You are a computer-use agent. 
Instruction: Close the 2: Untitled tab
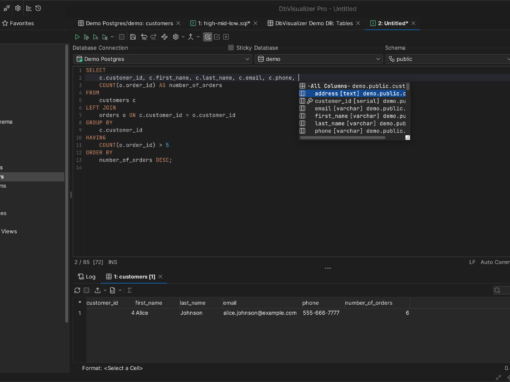(413, 23)
